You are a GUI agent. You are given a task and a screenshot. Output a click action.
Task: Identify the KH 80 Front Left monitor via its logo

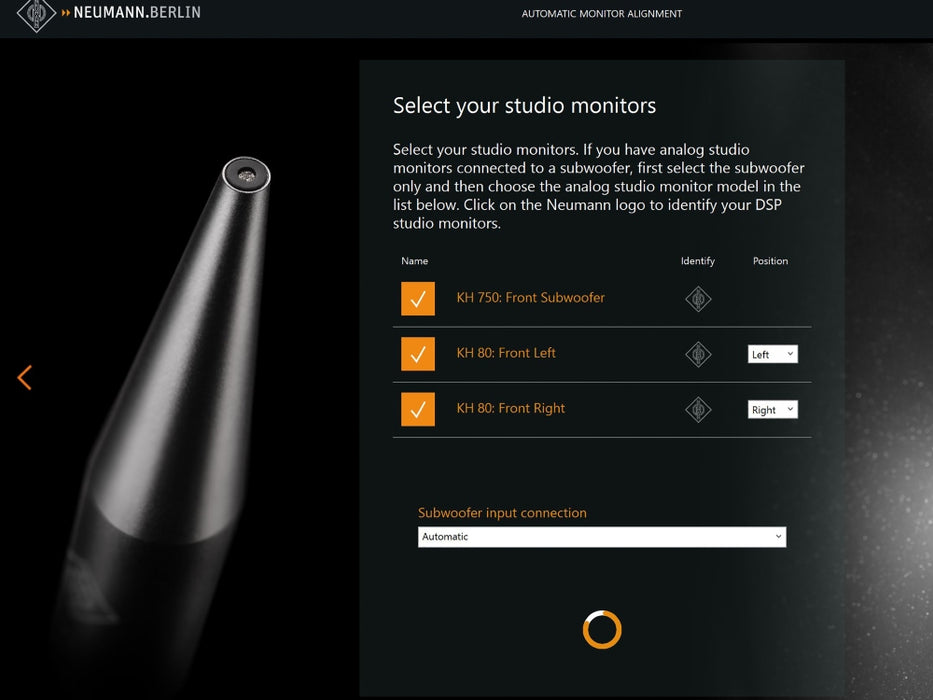coord(698,354)
